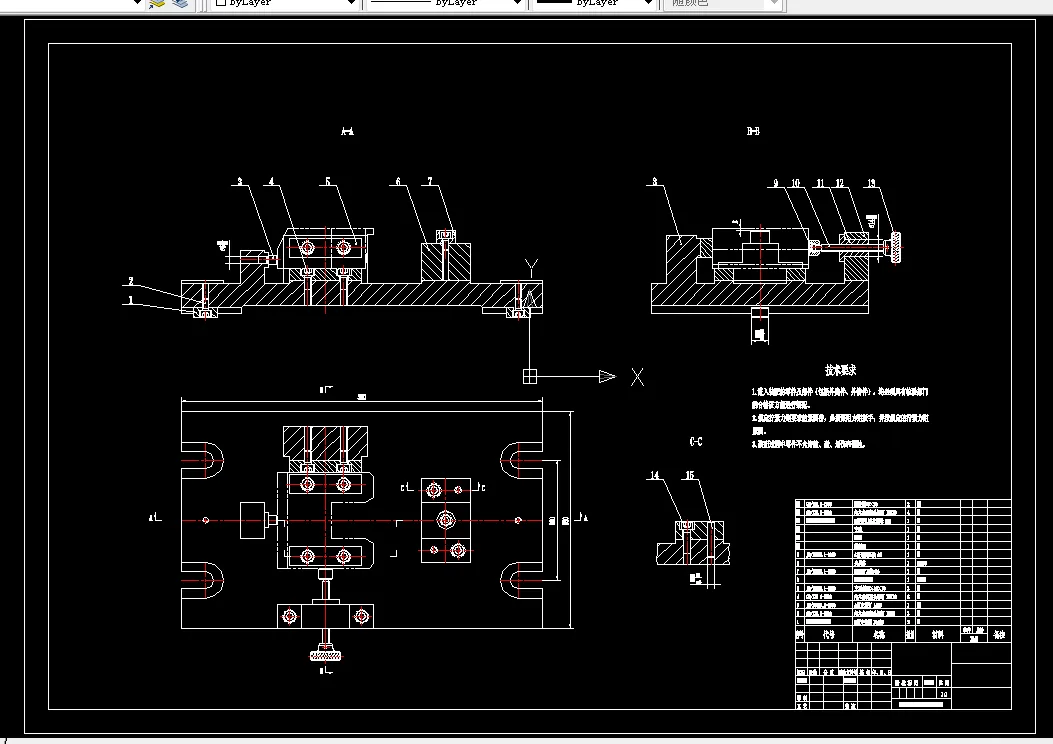
Task: Click the Y axis label of UCS icon
Action: pos(531,269)
